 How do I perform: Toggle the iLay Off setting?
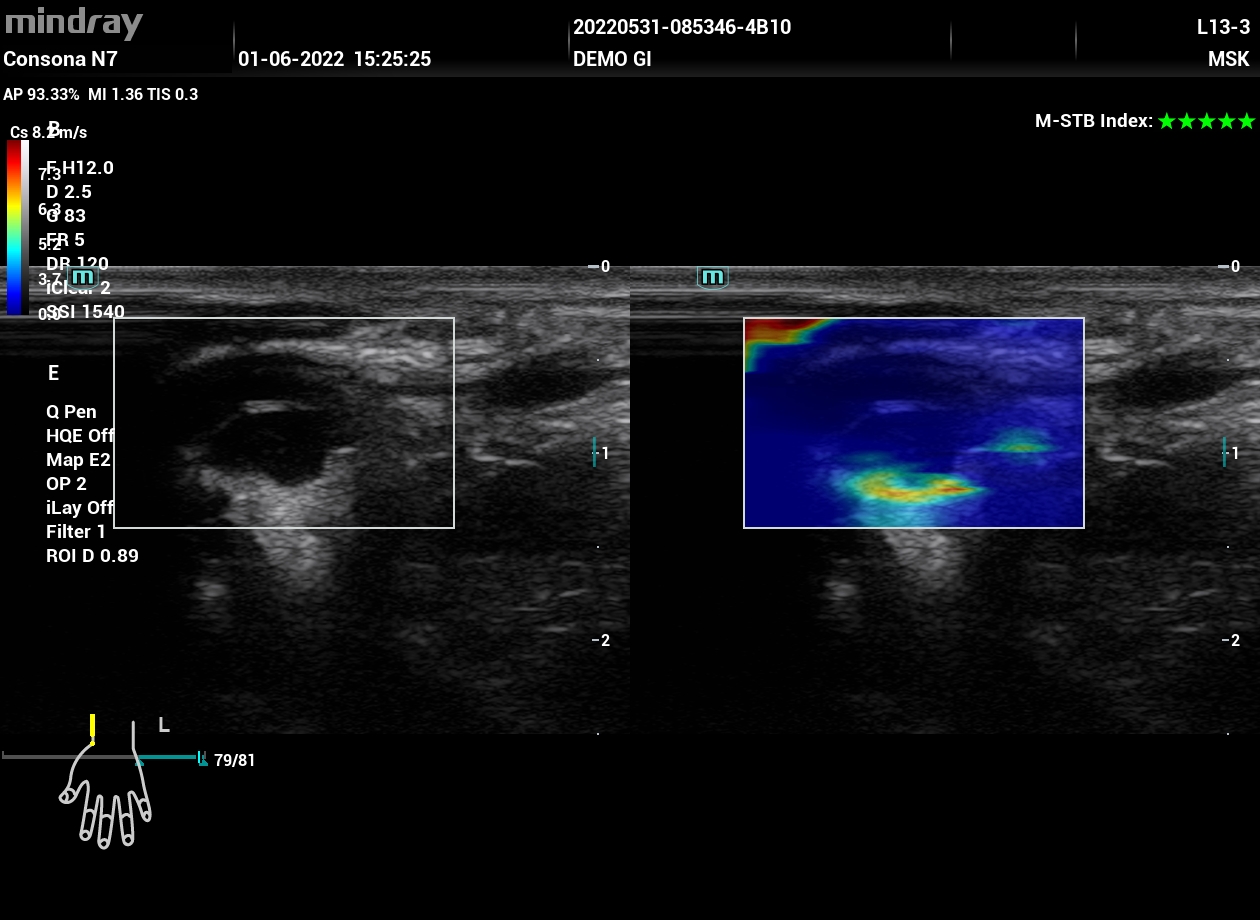point(80,508)
